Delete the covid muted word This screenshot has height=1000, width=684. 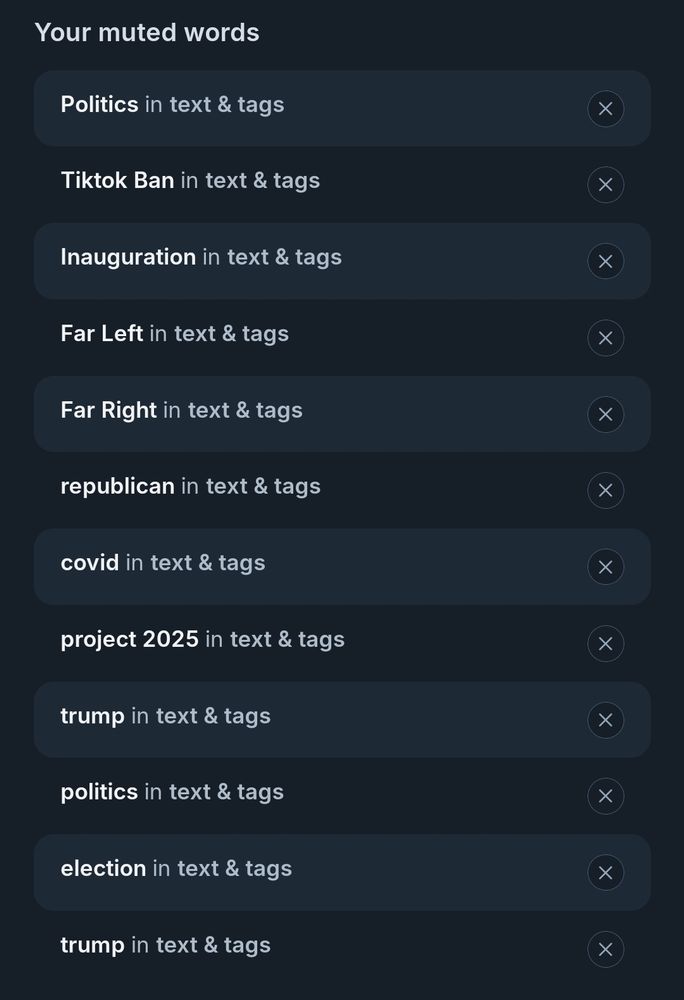tap(605, 567)
